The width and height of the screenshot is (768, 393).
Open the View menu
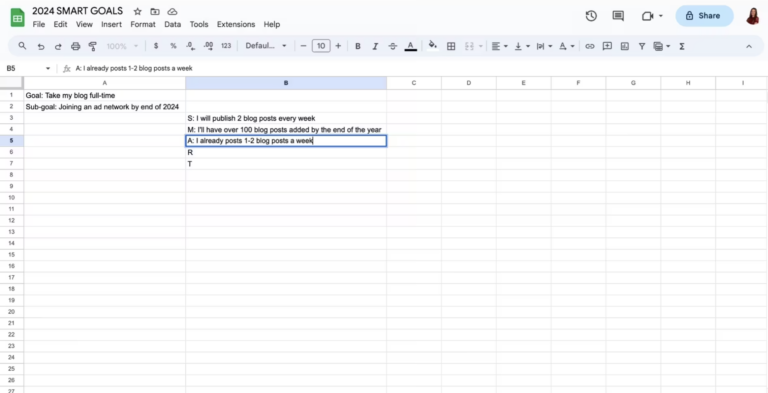84,24
